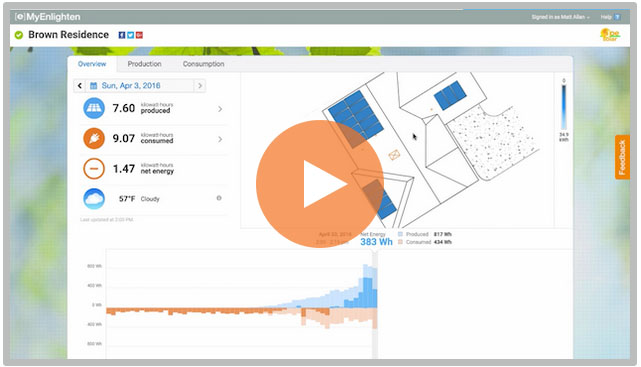This screenshot has width=641, height=367.
Task: Click the Google Plus share icon
Action: (x=139, y=35)
